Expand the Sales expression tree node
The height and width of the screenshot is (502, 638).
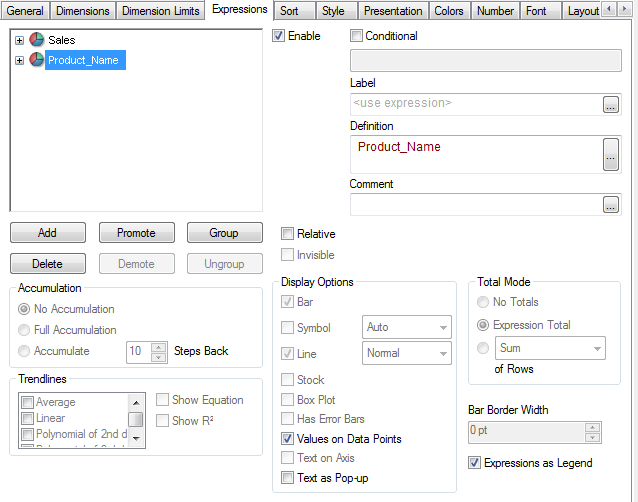coord(20,40)
